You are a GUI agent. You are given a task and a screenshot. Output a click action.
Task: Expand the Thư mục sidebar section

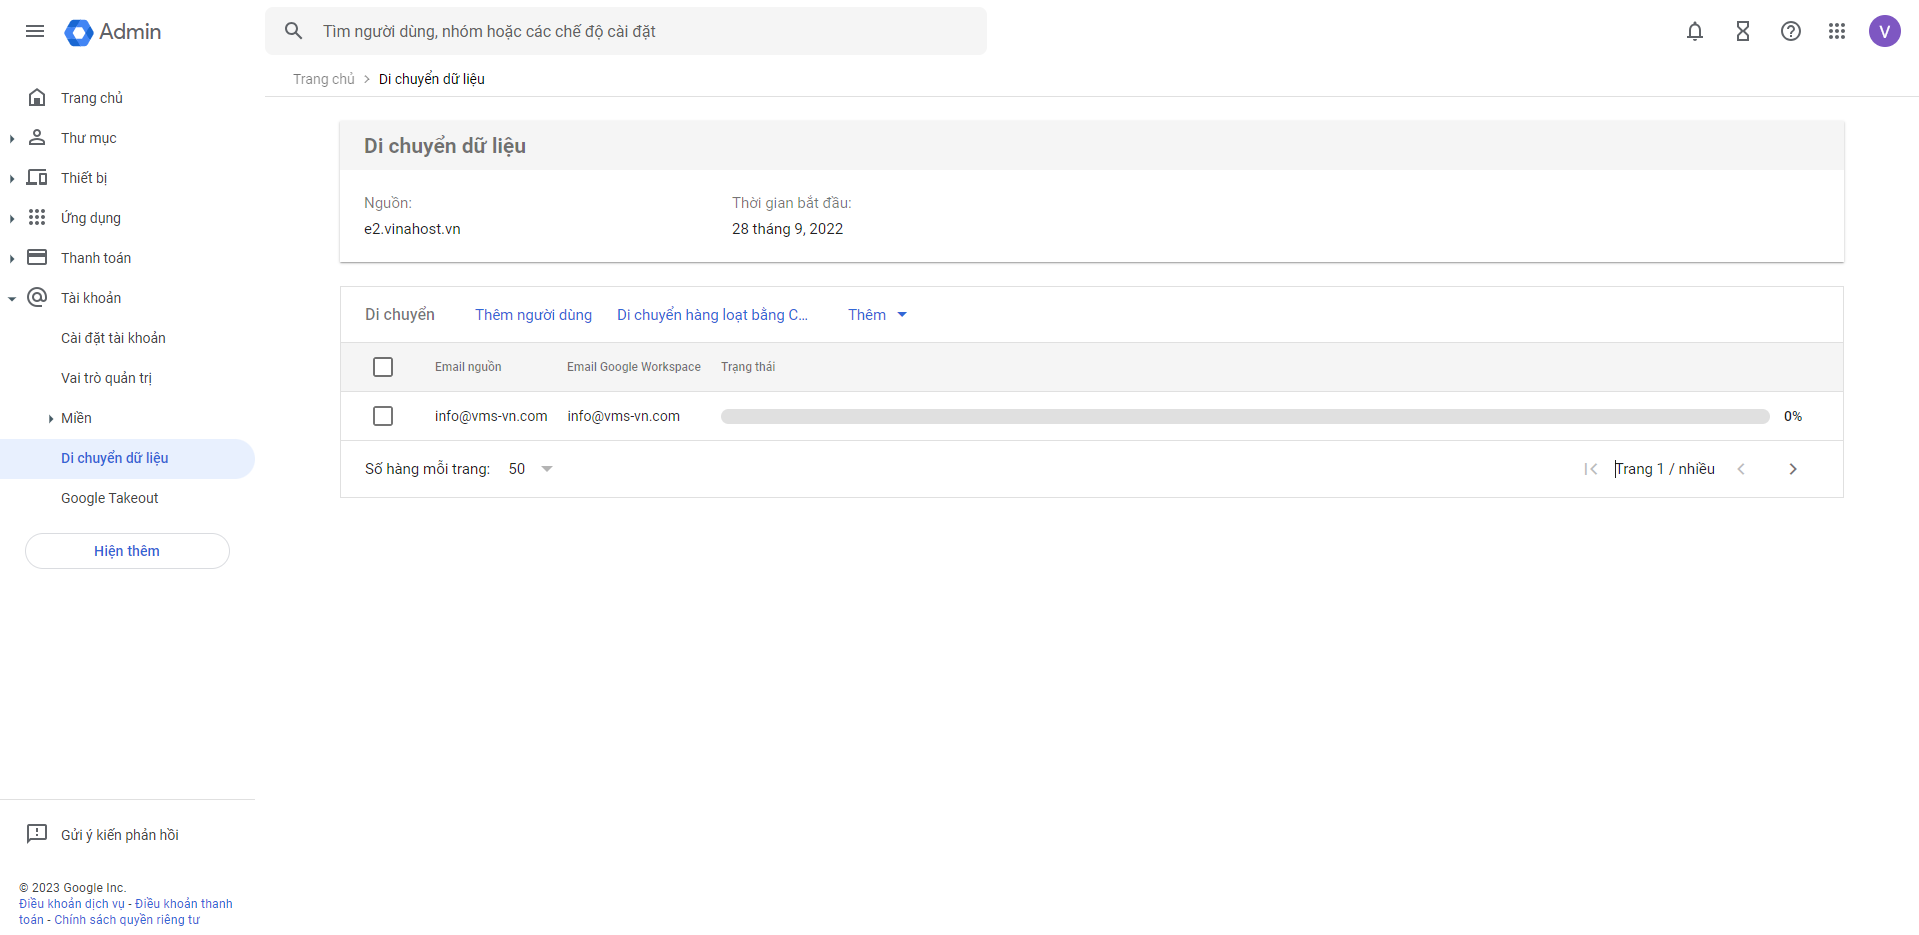(12, 138)
